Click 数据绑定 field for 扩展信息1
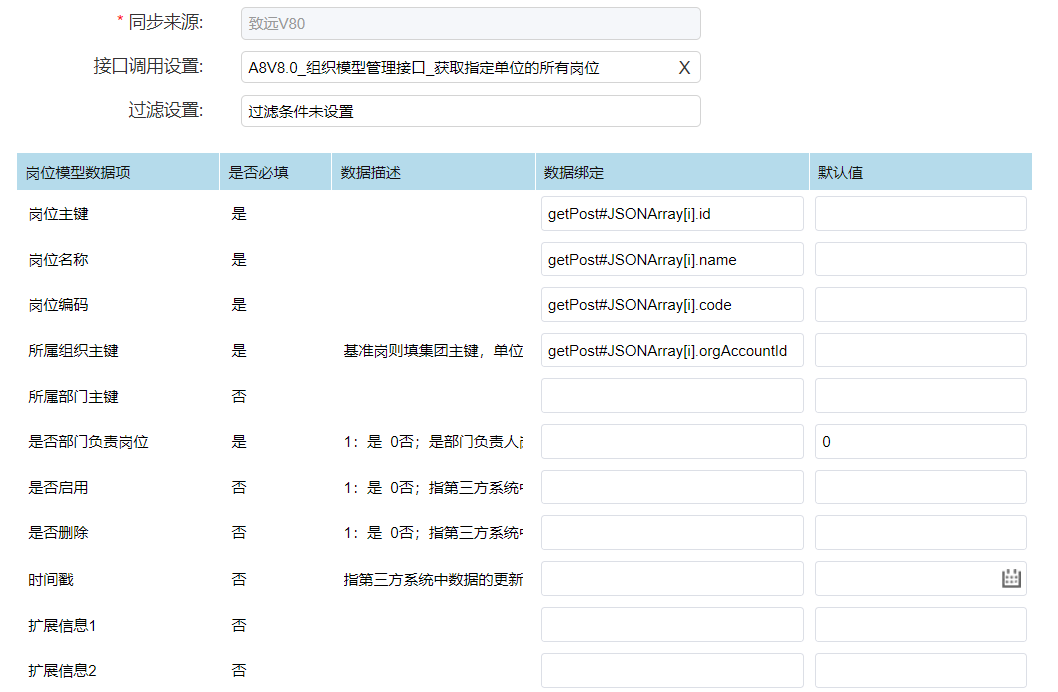This screenshot has width=1058, height=692. tap(672, 625)
